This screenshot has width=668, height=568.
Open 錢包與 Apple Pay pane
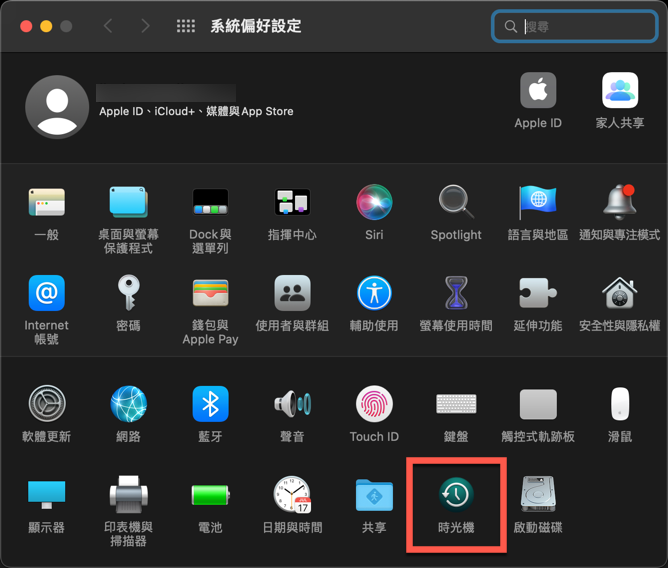(x=210, y=293)
